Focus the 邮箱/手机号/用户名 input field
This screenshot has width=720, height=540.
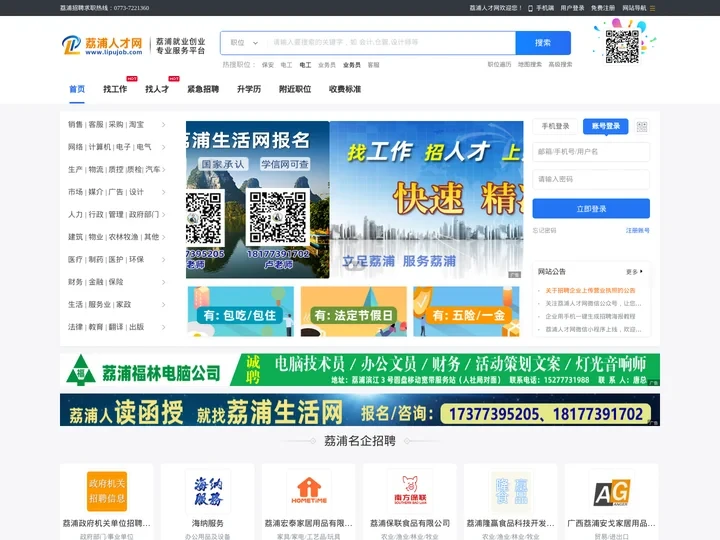tap(591, 152)
